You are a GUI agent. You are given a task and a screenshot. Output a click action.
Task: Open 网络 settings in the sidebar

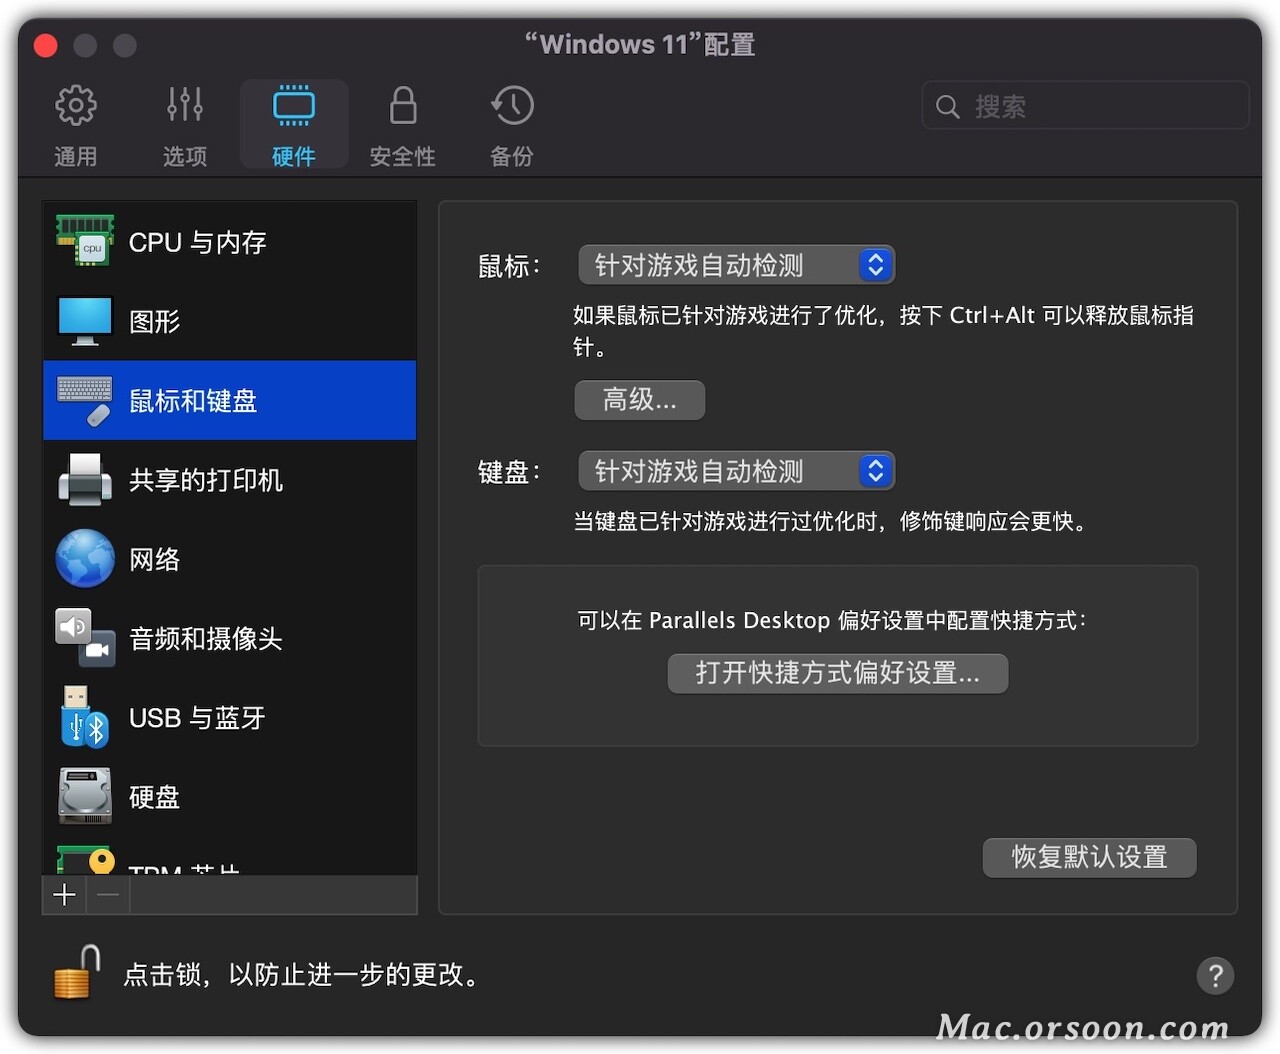coord(230,559)
